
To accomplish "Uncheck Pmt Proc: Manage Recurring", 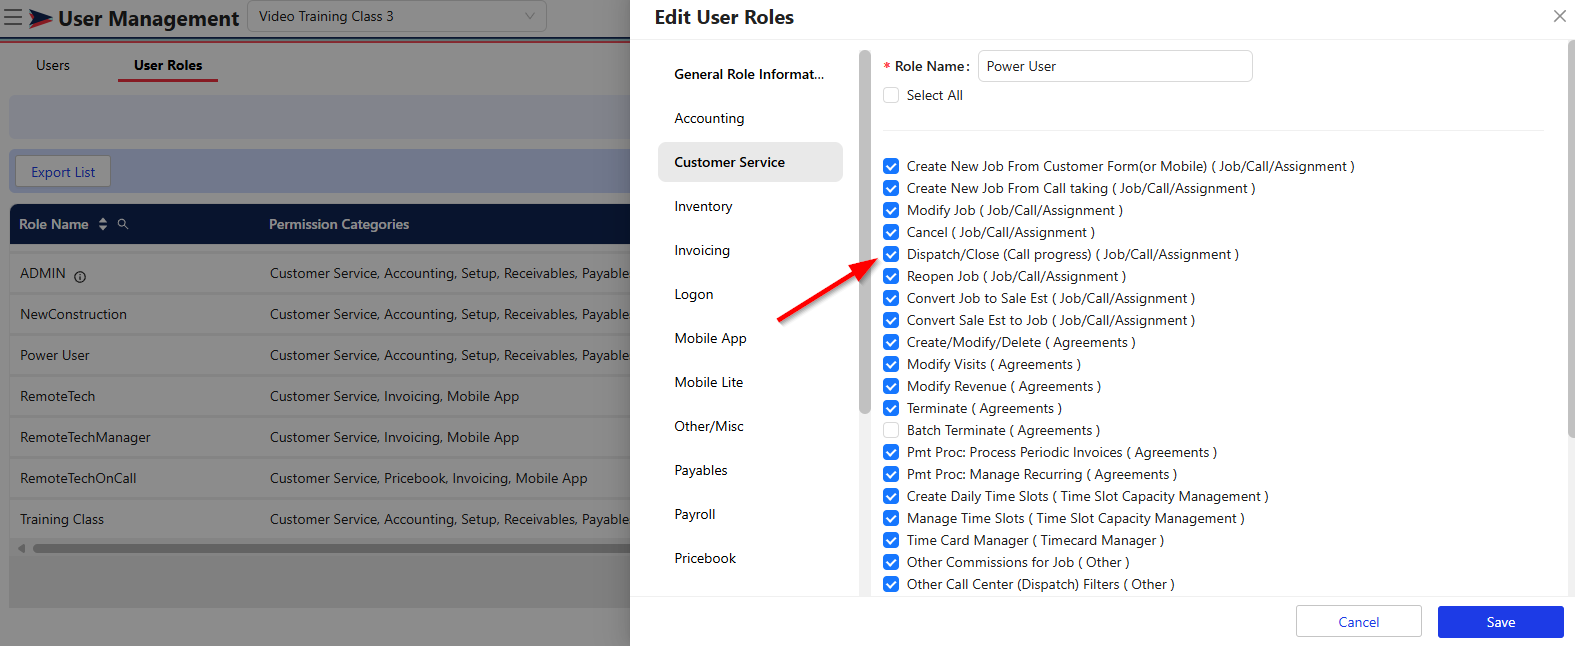I will tap(891, 474).
